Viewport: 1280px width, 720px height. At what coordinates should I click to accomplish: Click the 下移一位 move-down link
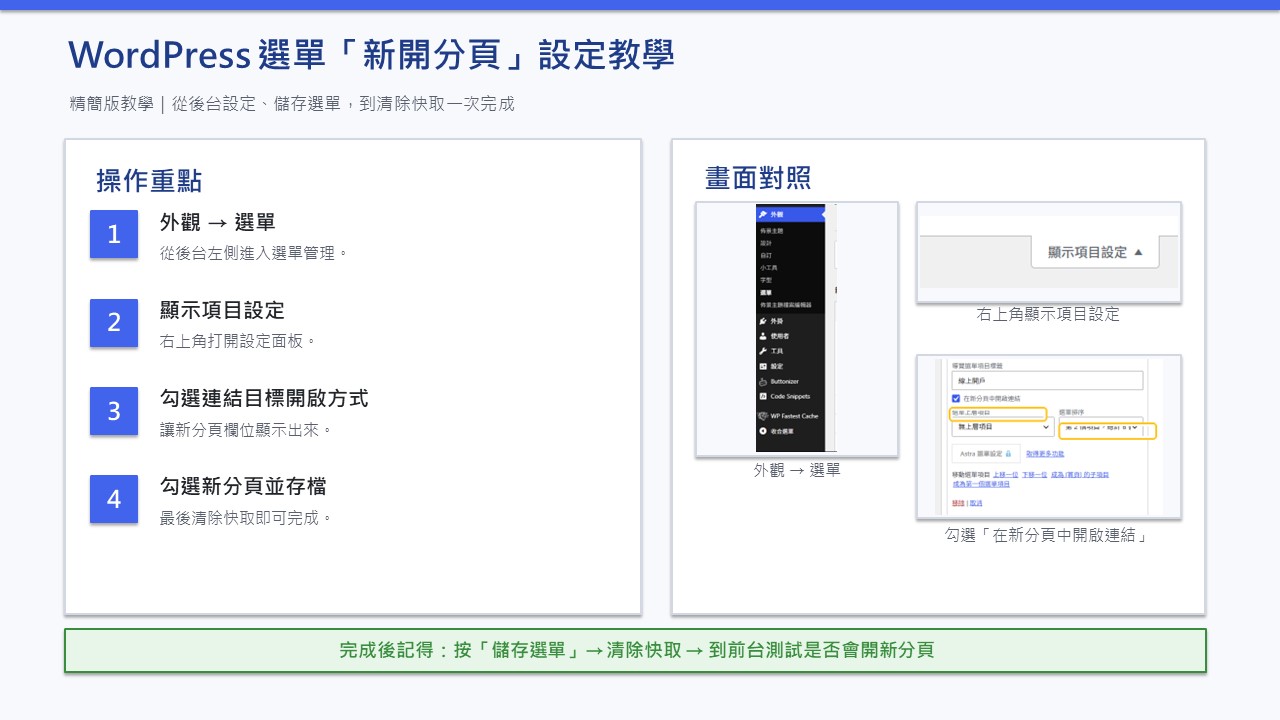(x=1036, y=475)
